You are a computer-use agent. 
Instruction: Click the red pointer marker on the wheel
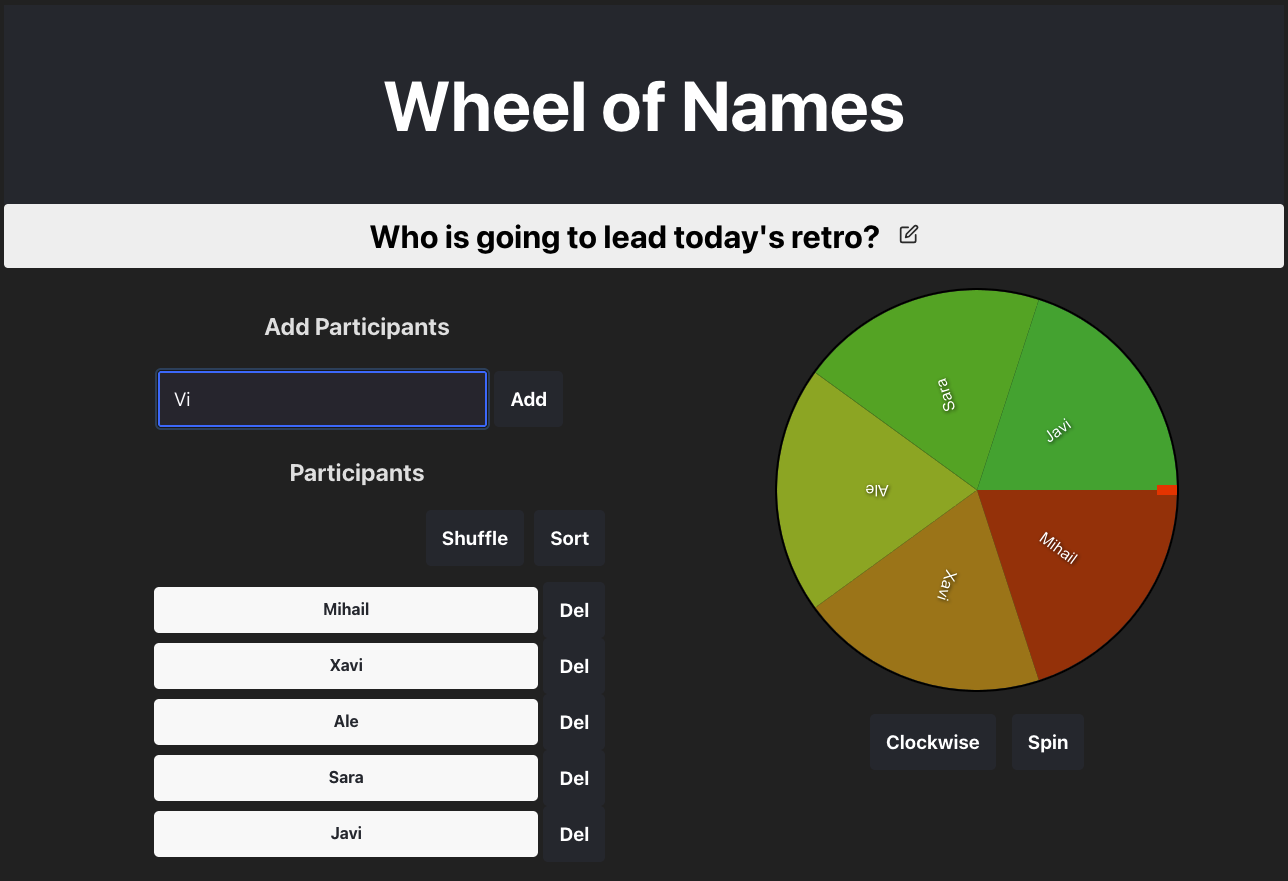click(x=1167, y=490)
